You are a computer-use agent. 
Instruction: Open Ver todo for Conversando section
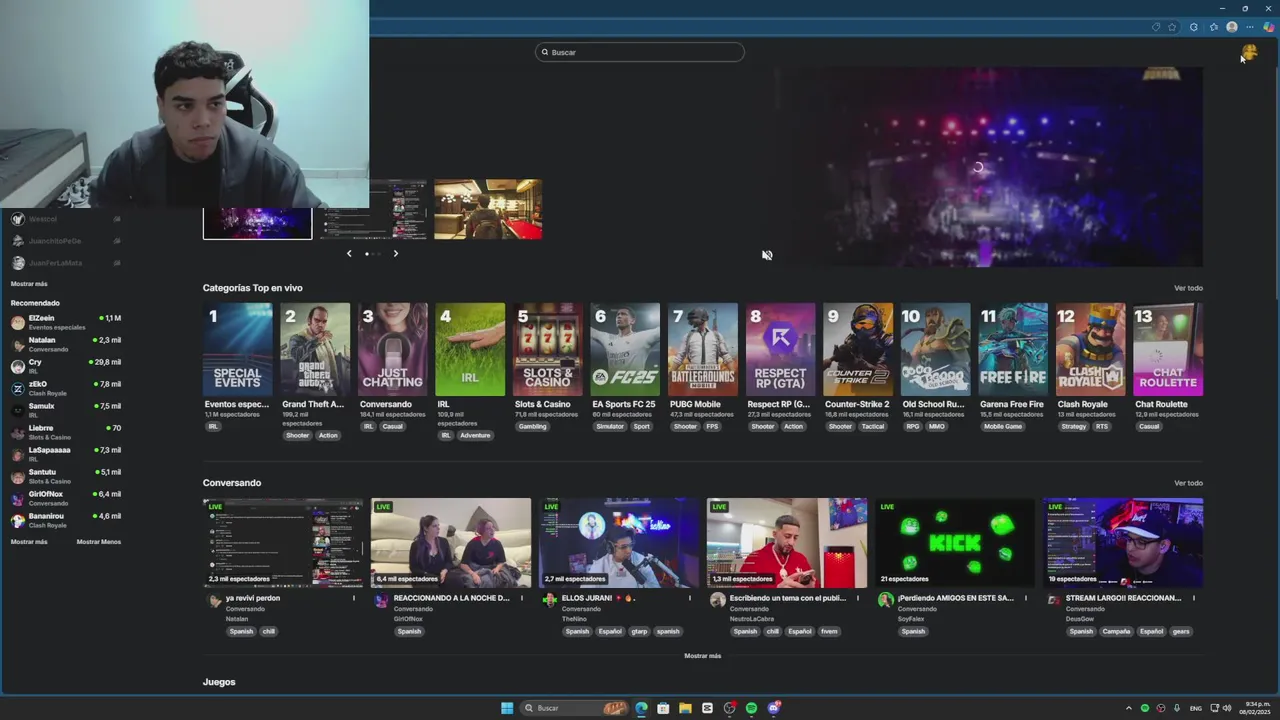point(1188,483)
